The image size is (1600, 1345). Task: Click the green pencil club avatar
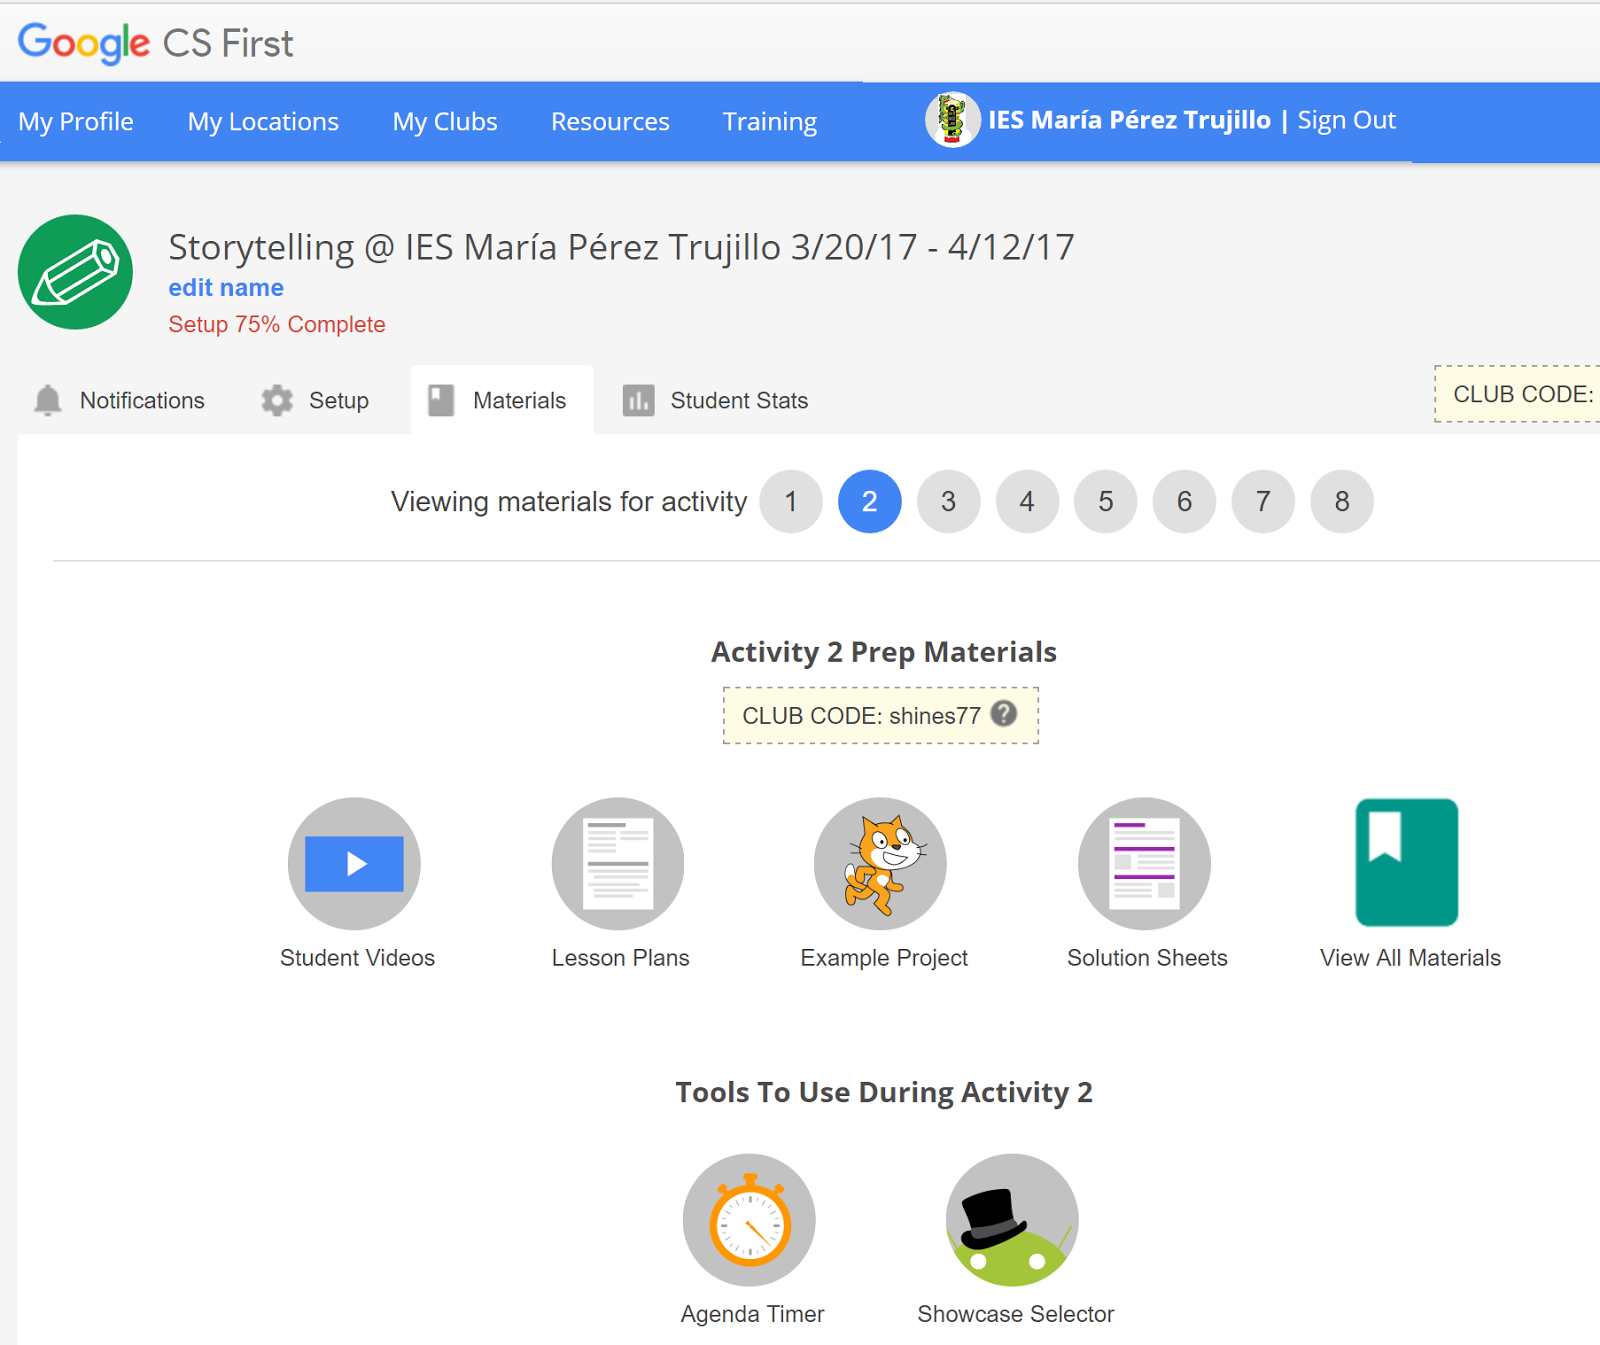coord(75,272)
